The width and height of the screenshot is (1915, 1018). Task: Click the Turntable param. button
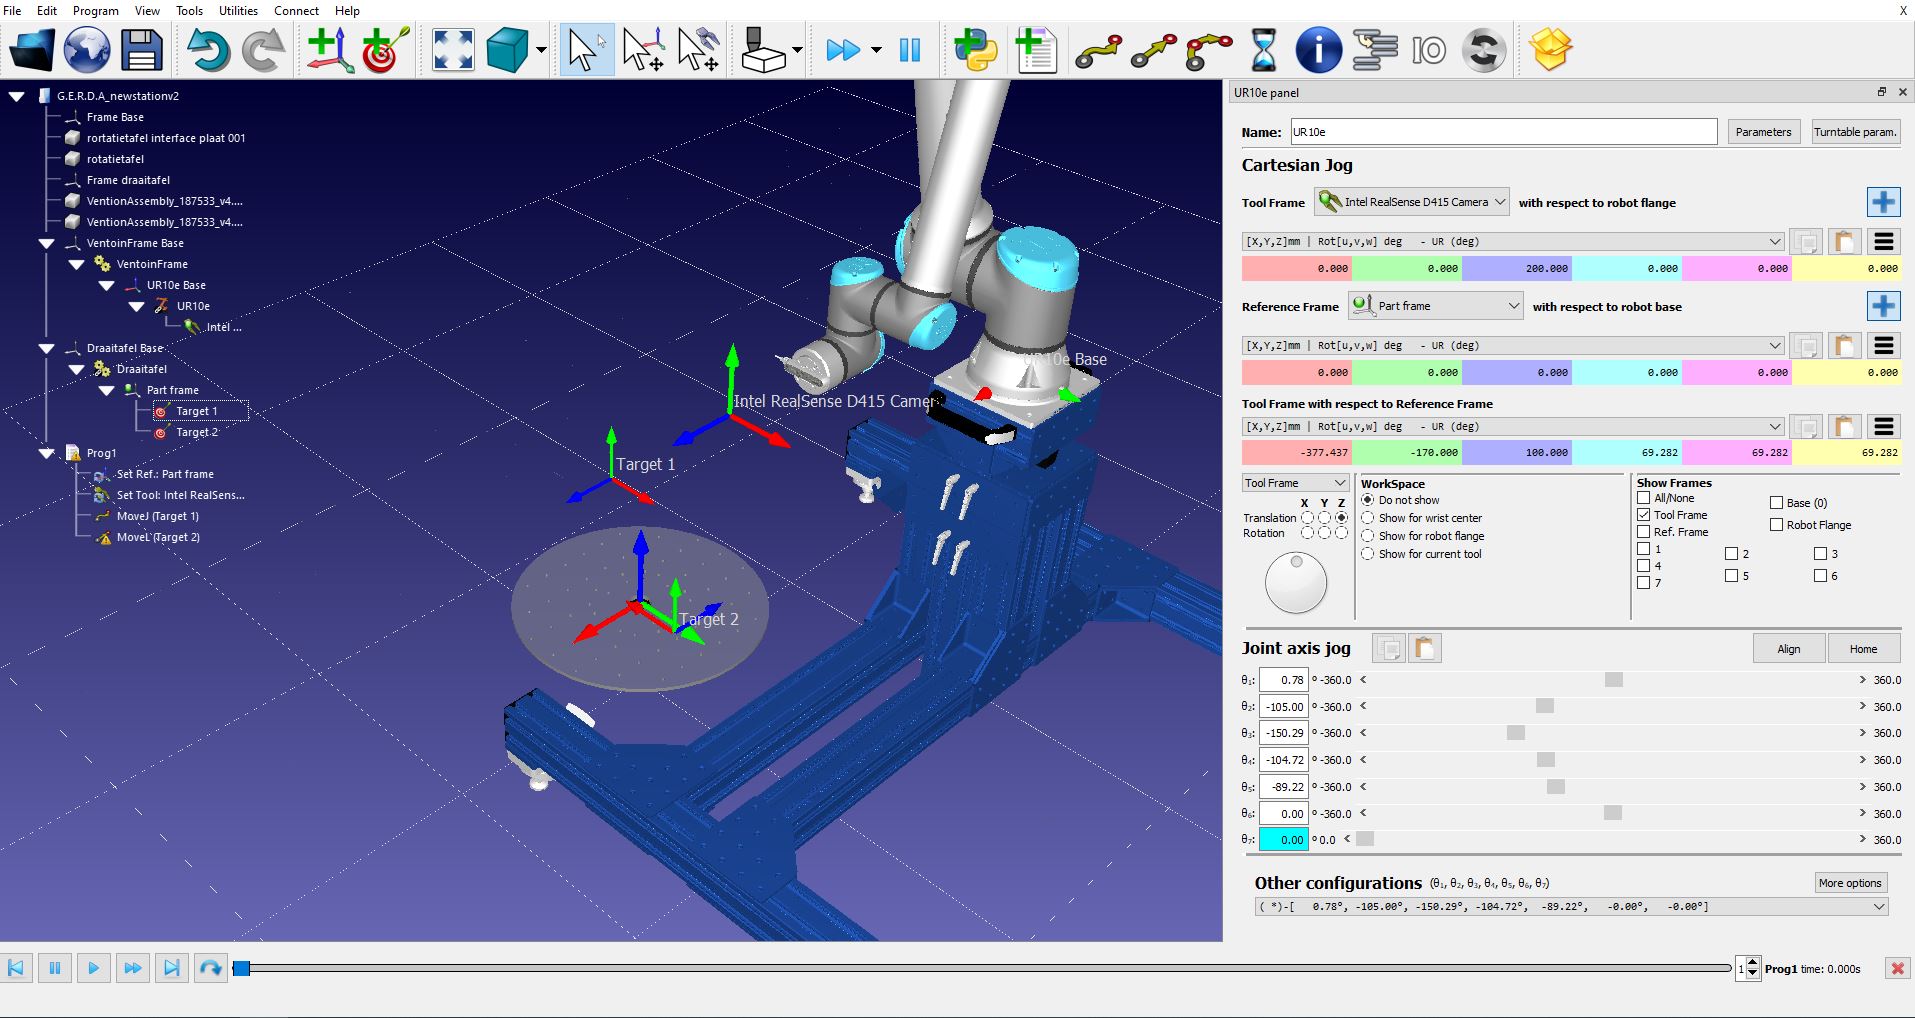(x=1855, y=132)
